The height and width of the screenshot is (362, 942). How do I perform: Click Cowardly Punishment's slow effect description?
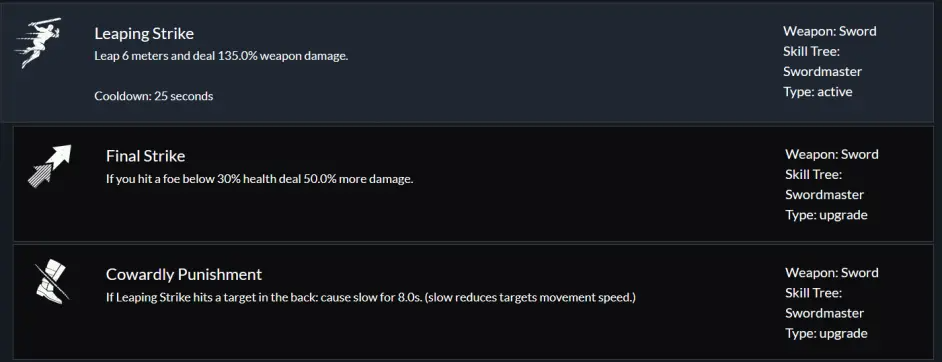coord(371,297)
